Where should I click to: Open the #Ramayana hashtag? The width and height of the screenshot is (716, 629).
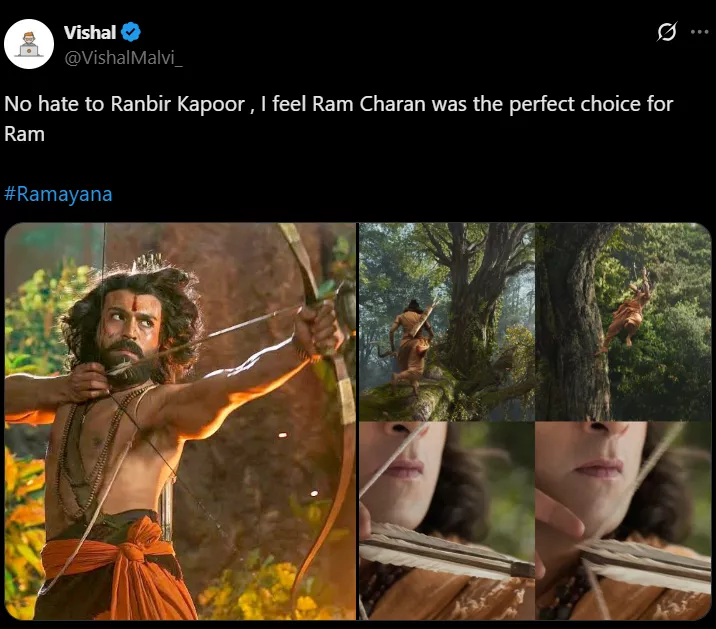click(58, 194)
